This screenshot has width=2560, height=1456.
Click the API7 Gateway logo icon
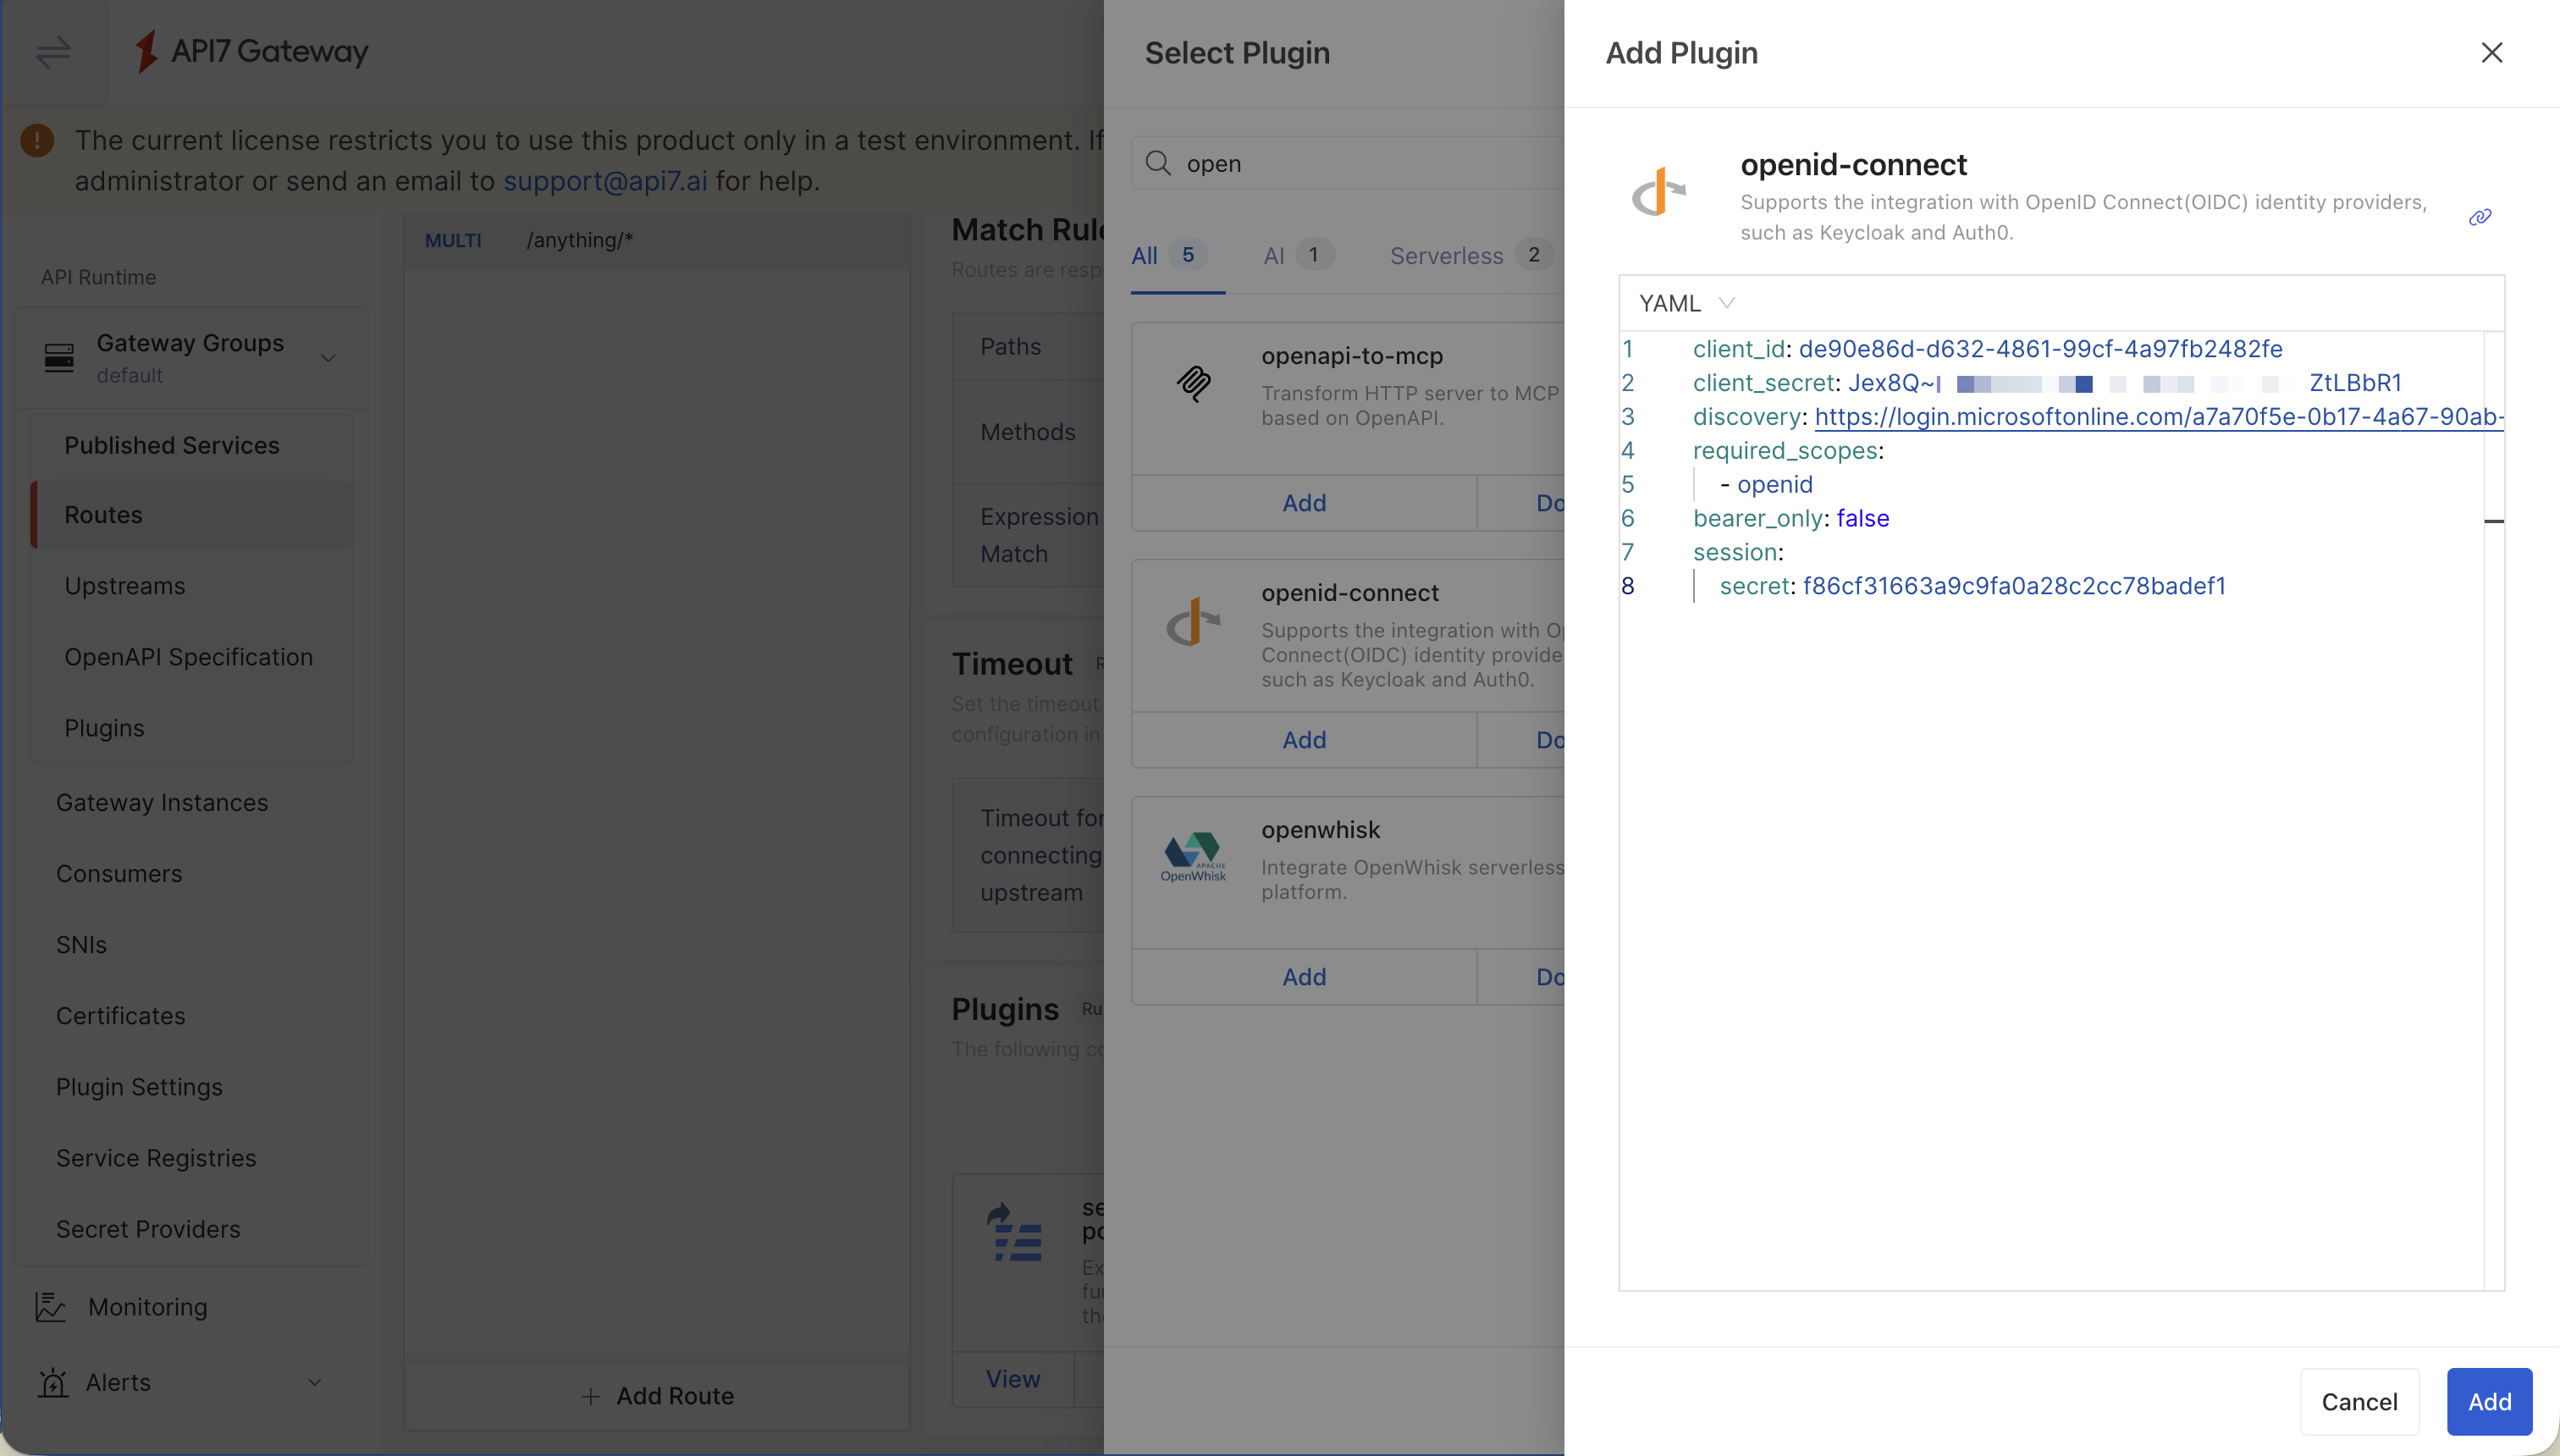(x=147, y=52)
